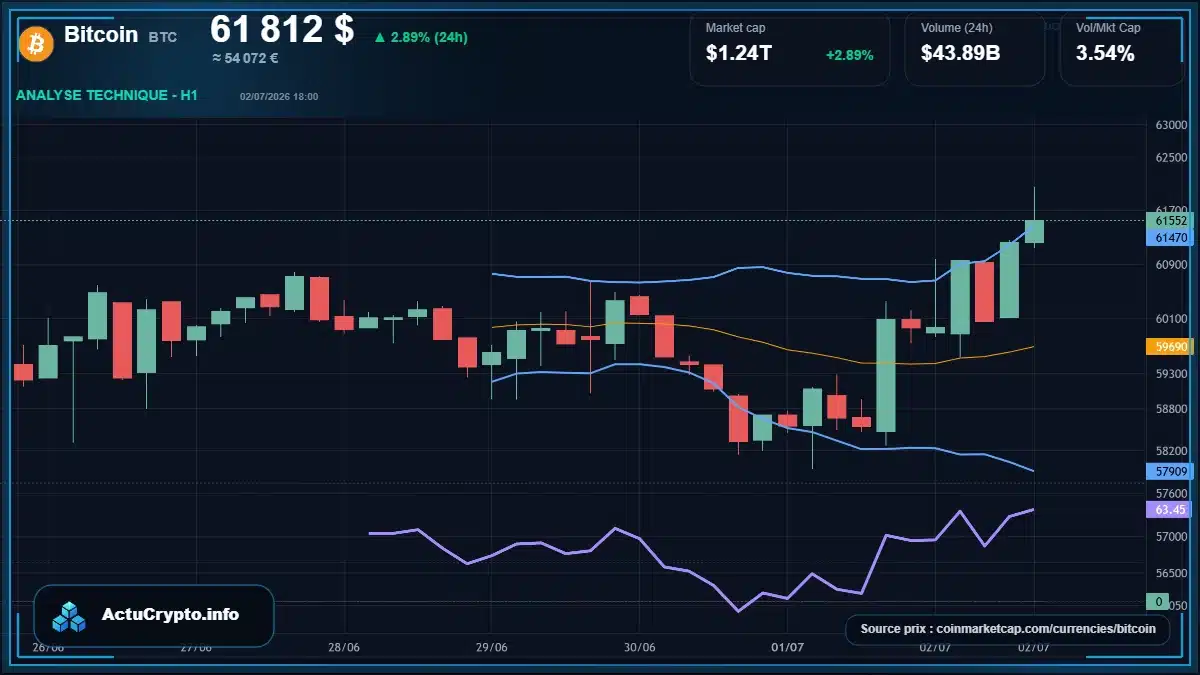Select the Bitcoin title text
1200x675 pixels.
(x=101, y=34)
